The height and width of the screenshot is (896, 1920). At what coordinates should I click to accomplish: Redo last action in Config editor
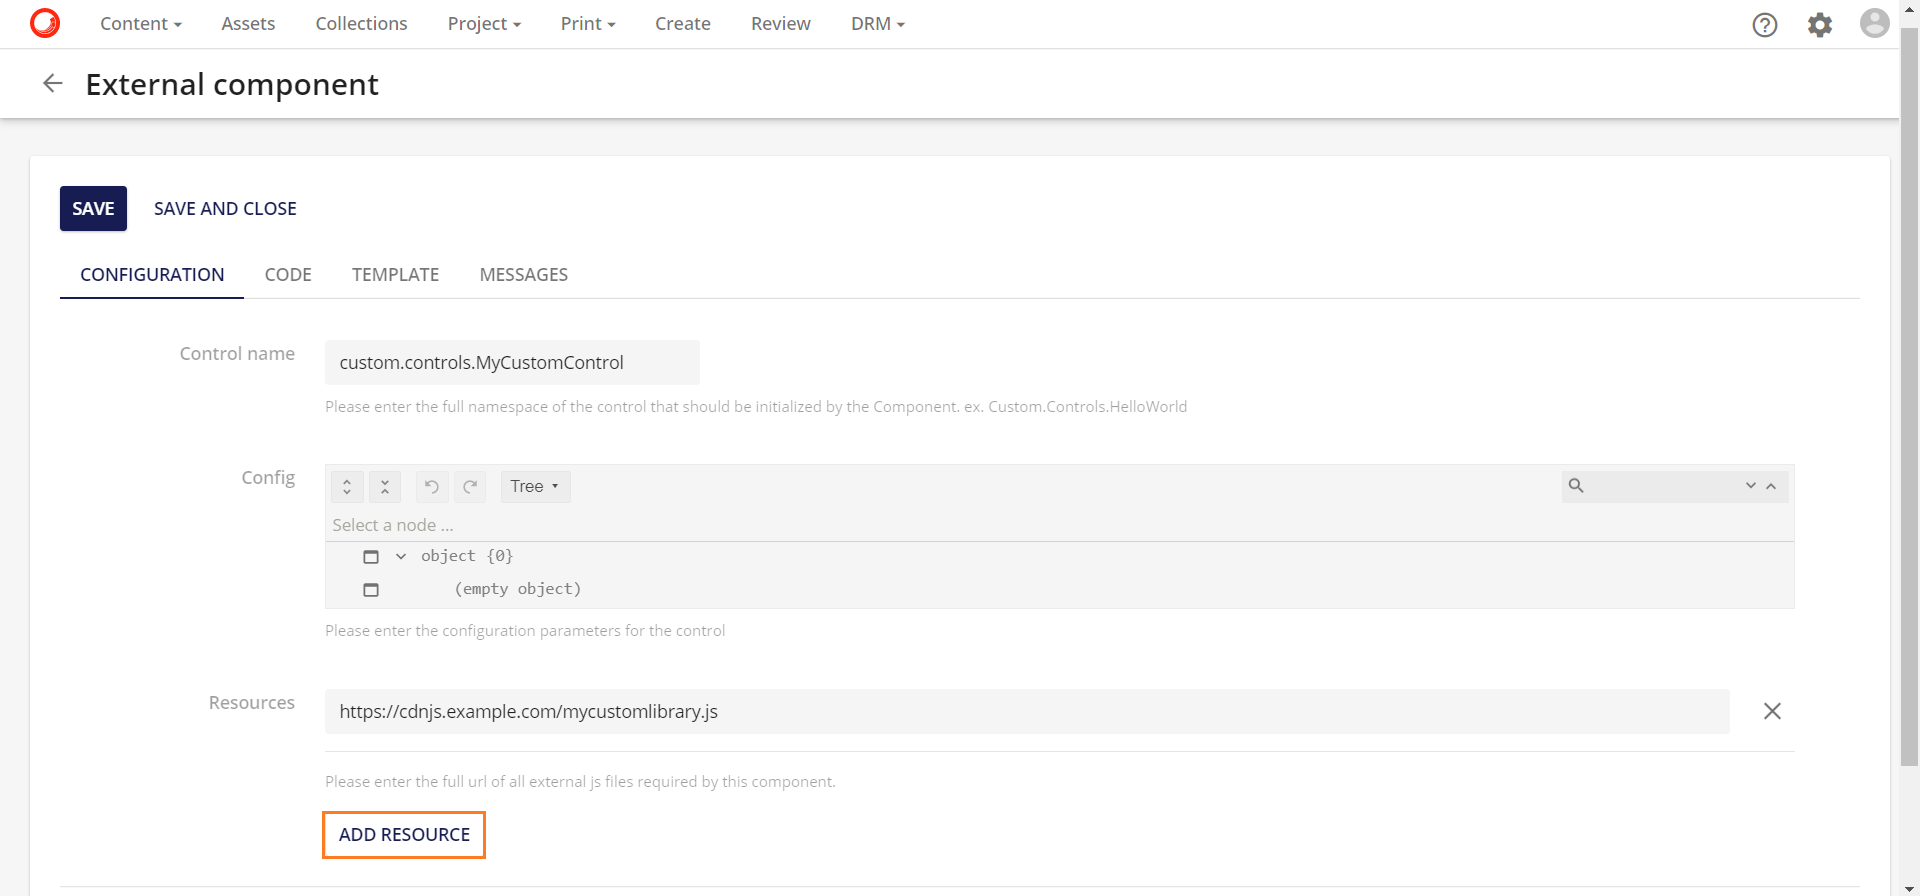click(x=470, y=487)
